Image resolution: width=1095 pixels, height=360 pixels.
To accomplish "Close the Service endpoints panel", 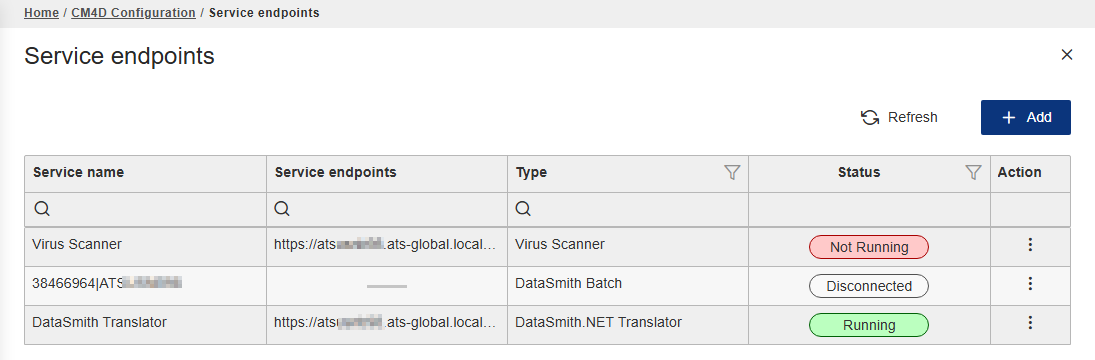I will pos(1066,54).
